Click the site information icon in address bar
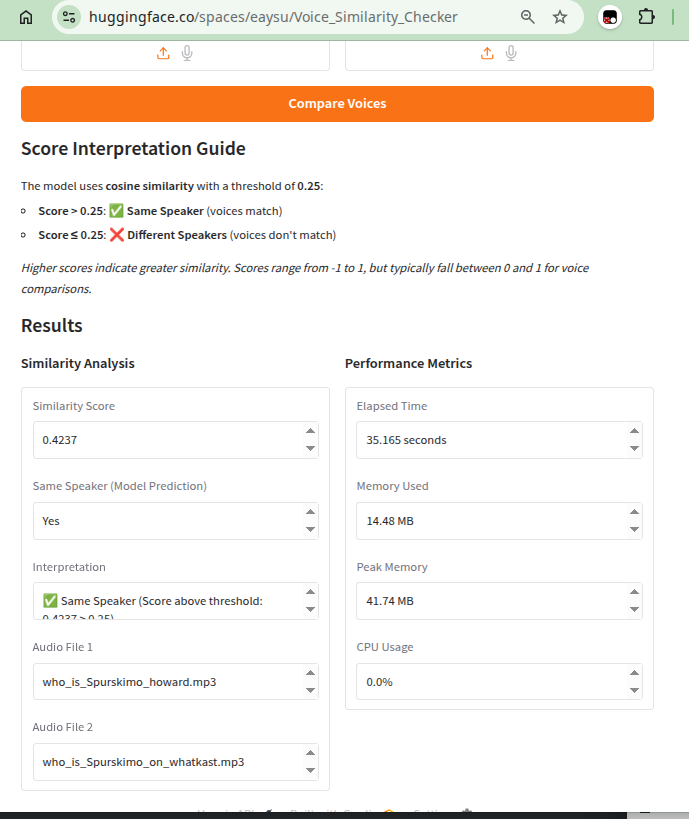 69,17
